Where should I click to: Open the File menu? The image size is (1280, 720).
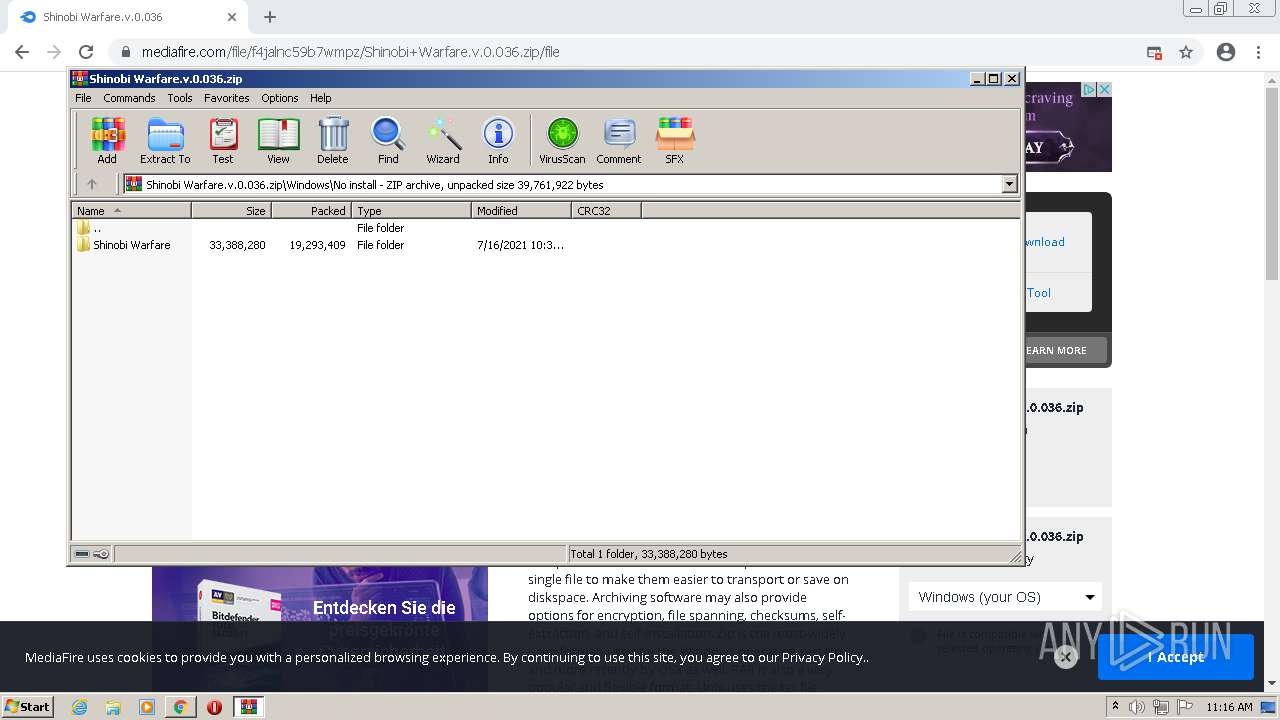(83, 98)
